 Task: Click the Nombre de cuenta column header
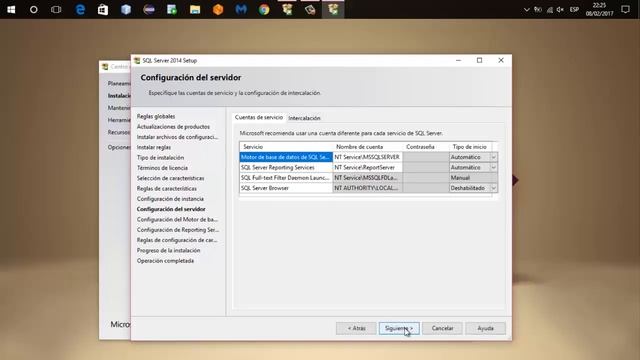click(368, 147)
